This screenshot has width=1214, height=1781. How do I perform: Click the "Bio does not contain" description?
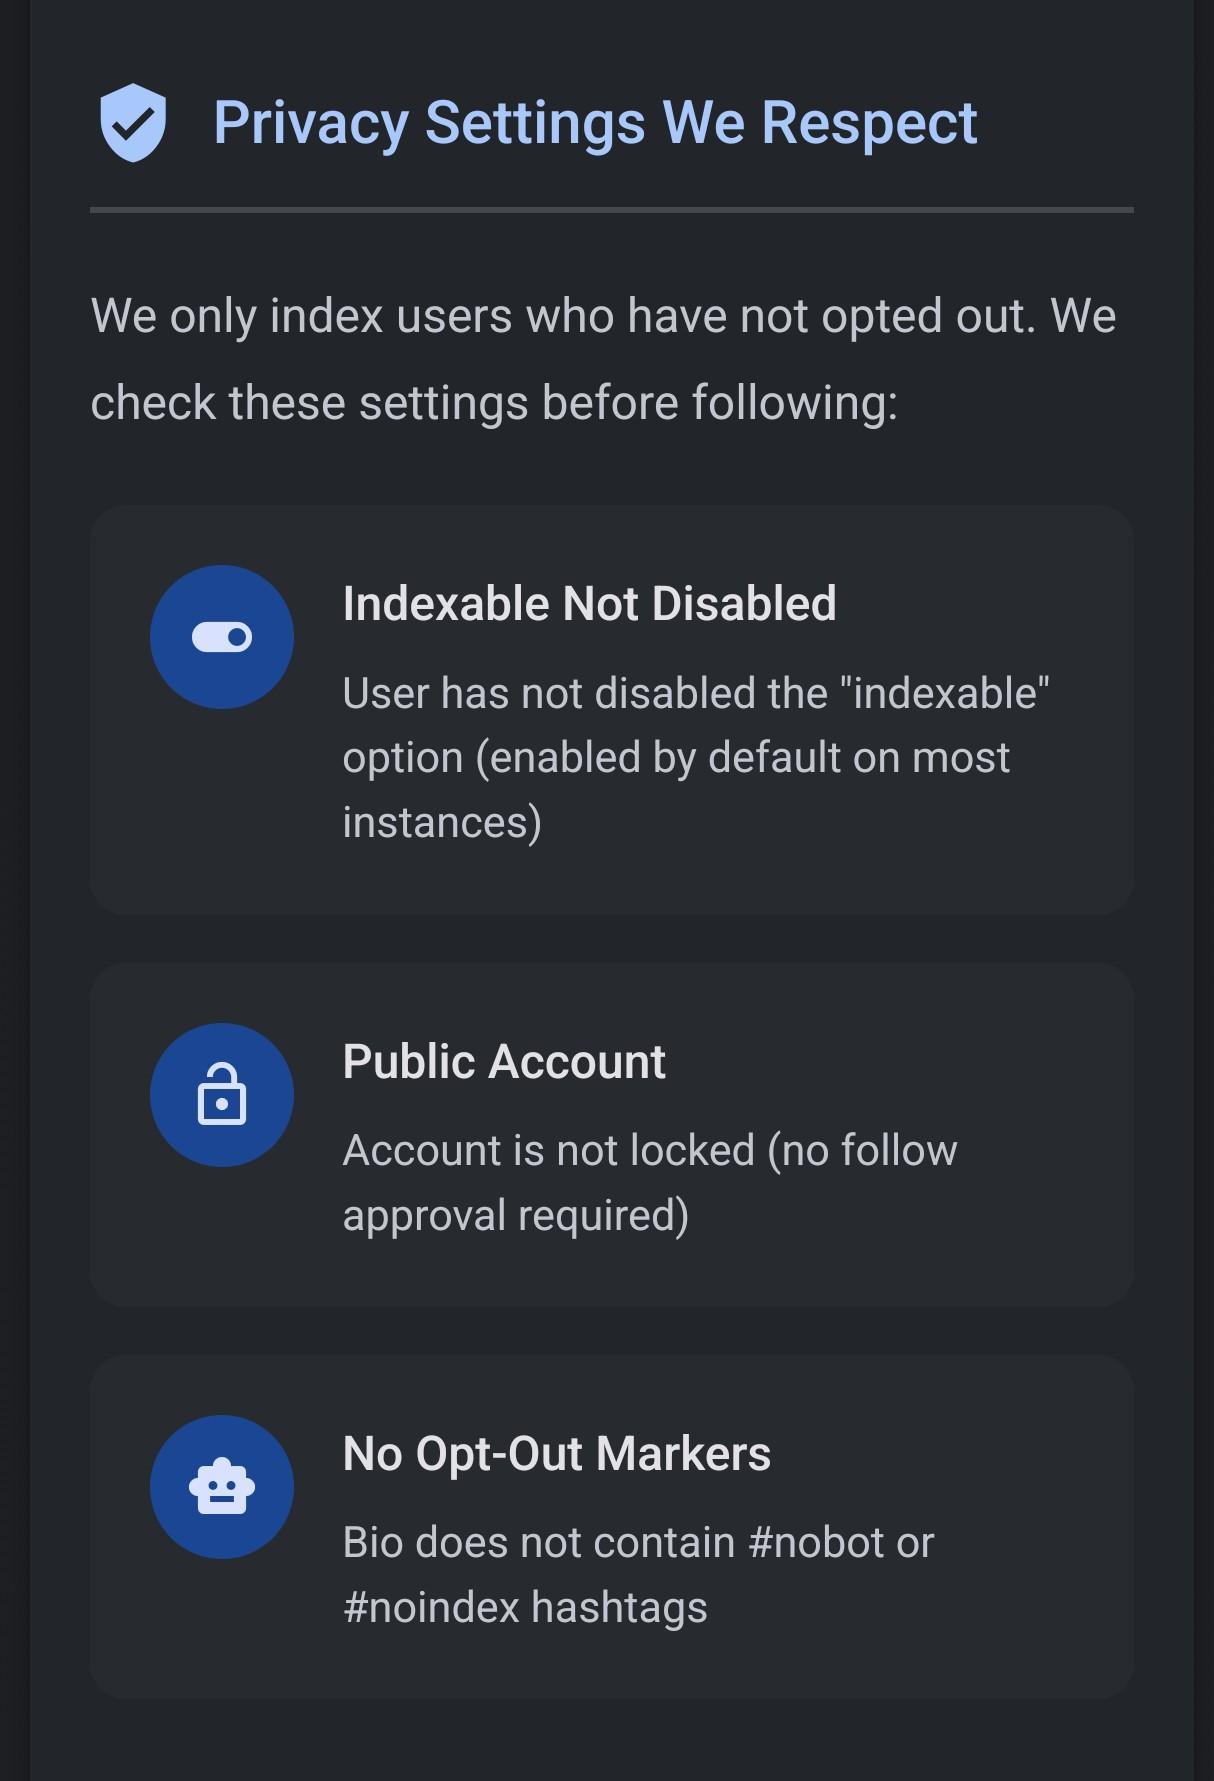(x=638, y=1574)
